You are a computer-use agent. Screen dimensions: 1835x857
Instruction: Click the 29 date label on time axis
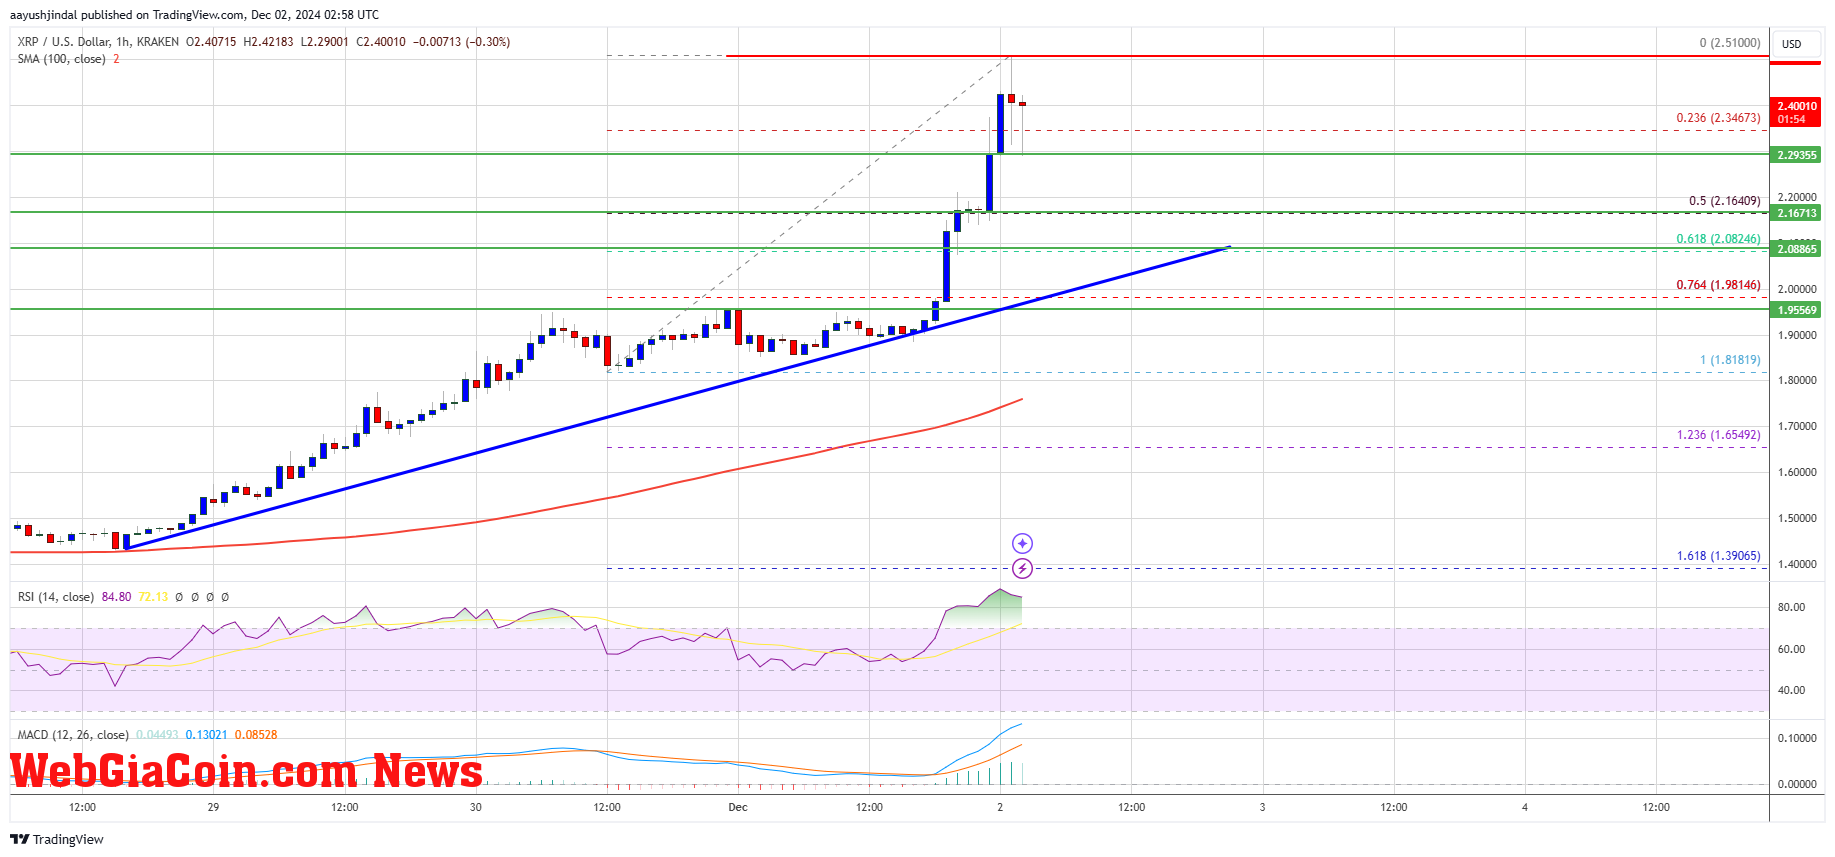pos(213,807)
